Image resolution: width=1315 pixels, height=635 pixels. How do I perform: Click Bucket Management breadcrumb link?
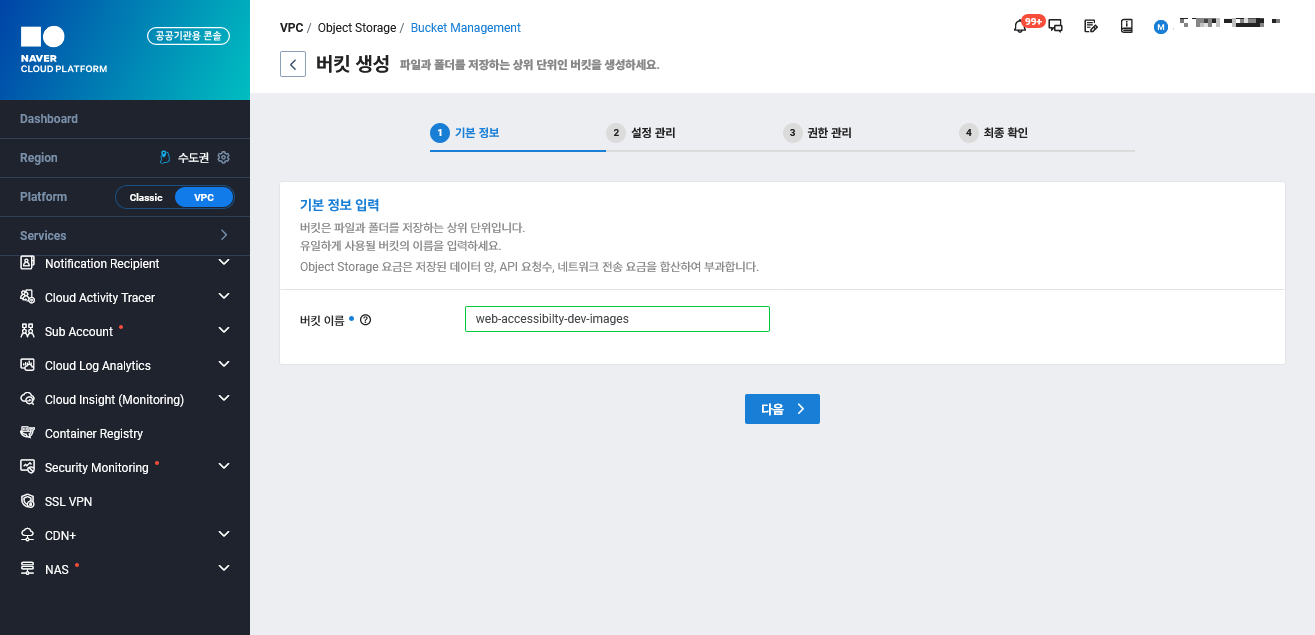pyautogui.click(x=466, y=28)
